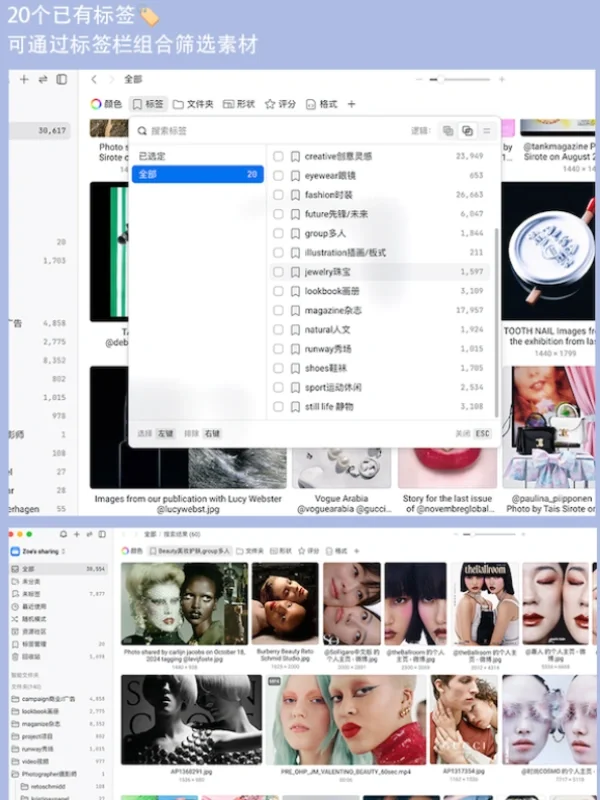Check the magazine杂志 tag checkbox
Viewport: 600px width, 800px height.
pos(278,310)
